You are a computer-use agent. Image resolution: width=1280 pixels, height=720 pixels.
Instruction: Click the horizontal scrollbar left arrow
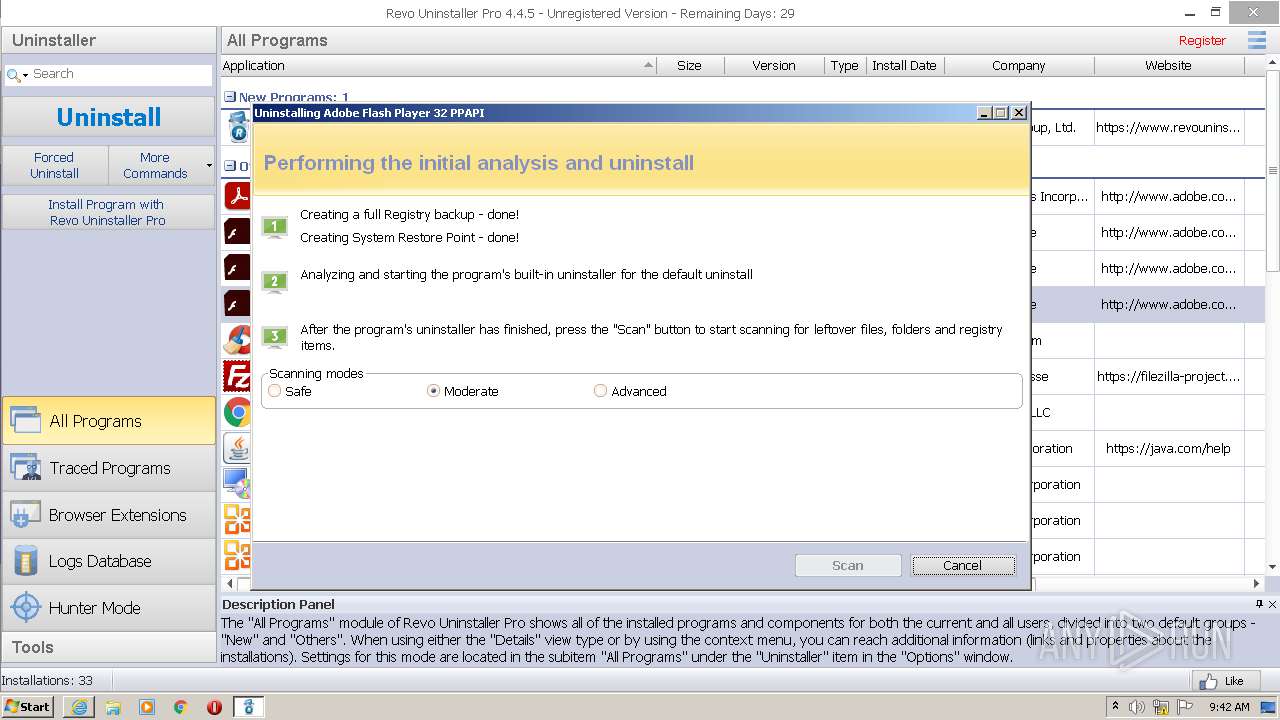pyautogui.click(x=230, y=583)
